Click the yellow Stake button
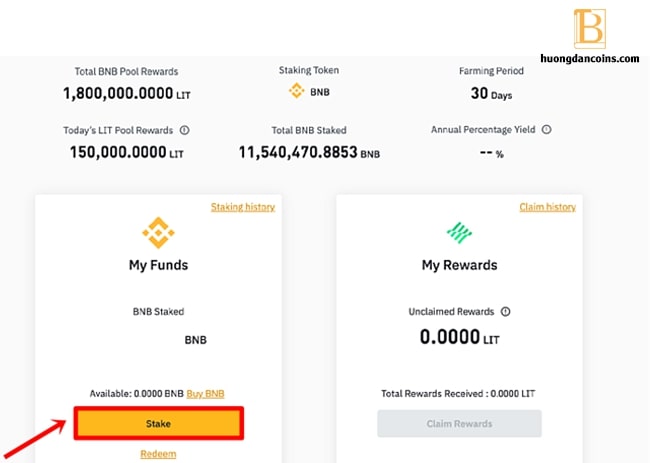 coord(159,423)
